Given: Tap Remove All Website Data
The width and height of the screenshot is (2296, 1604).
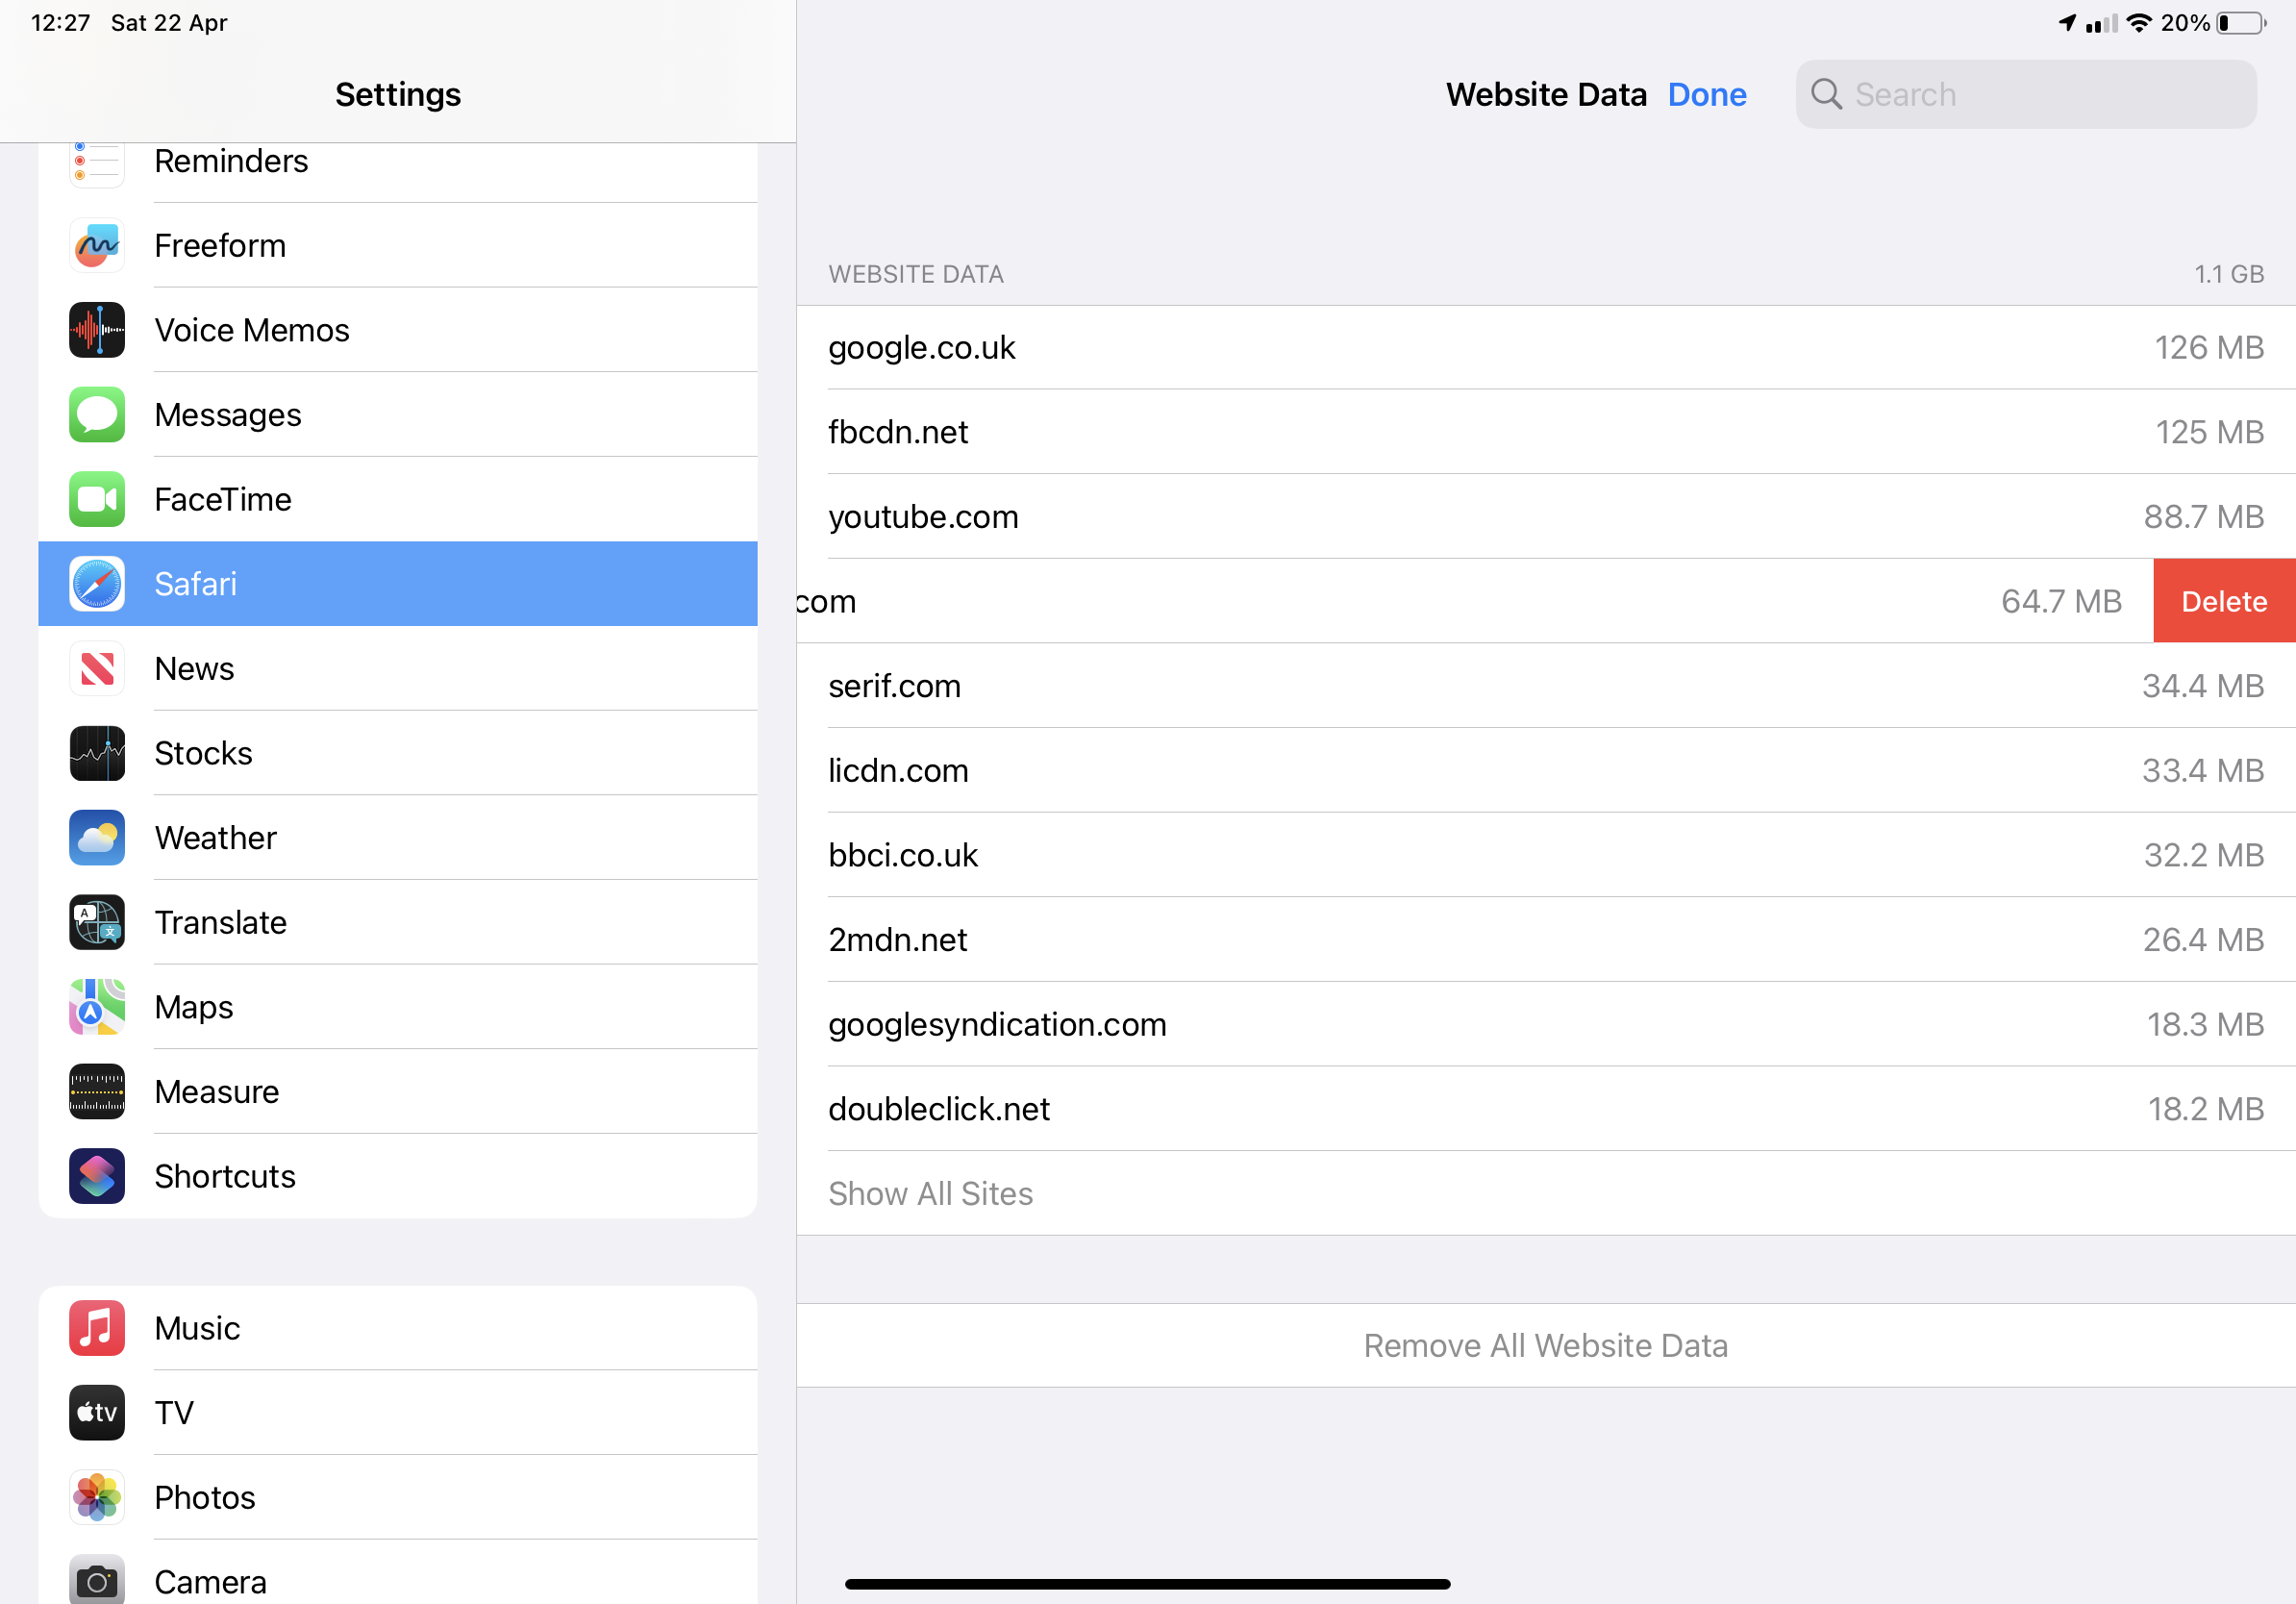Looking at the screenshot, I should click(x=1545, y=1346).
